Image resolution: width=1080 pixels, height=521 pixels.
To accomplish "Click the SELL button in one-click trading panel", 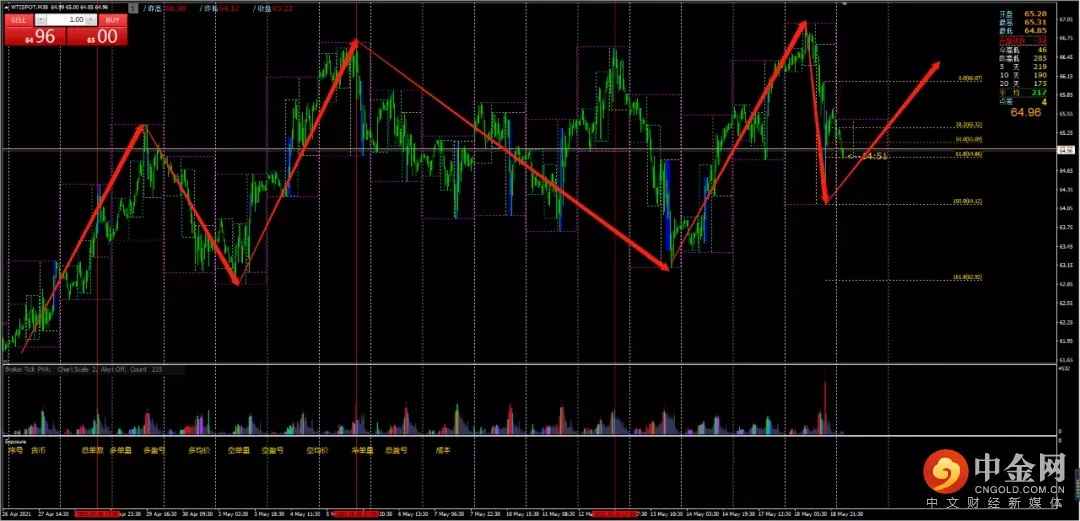I will pos(19,20).
